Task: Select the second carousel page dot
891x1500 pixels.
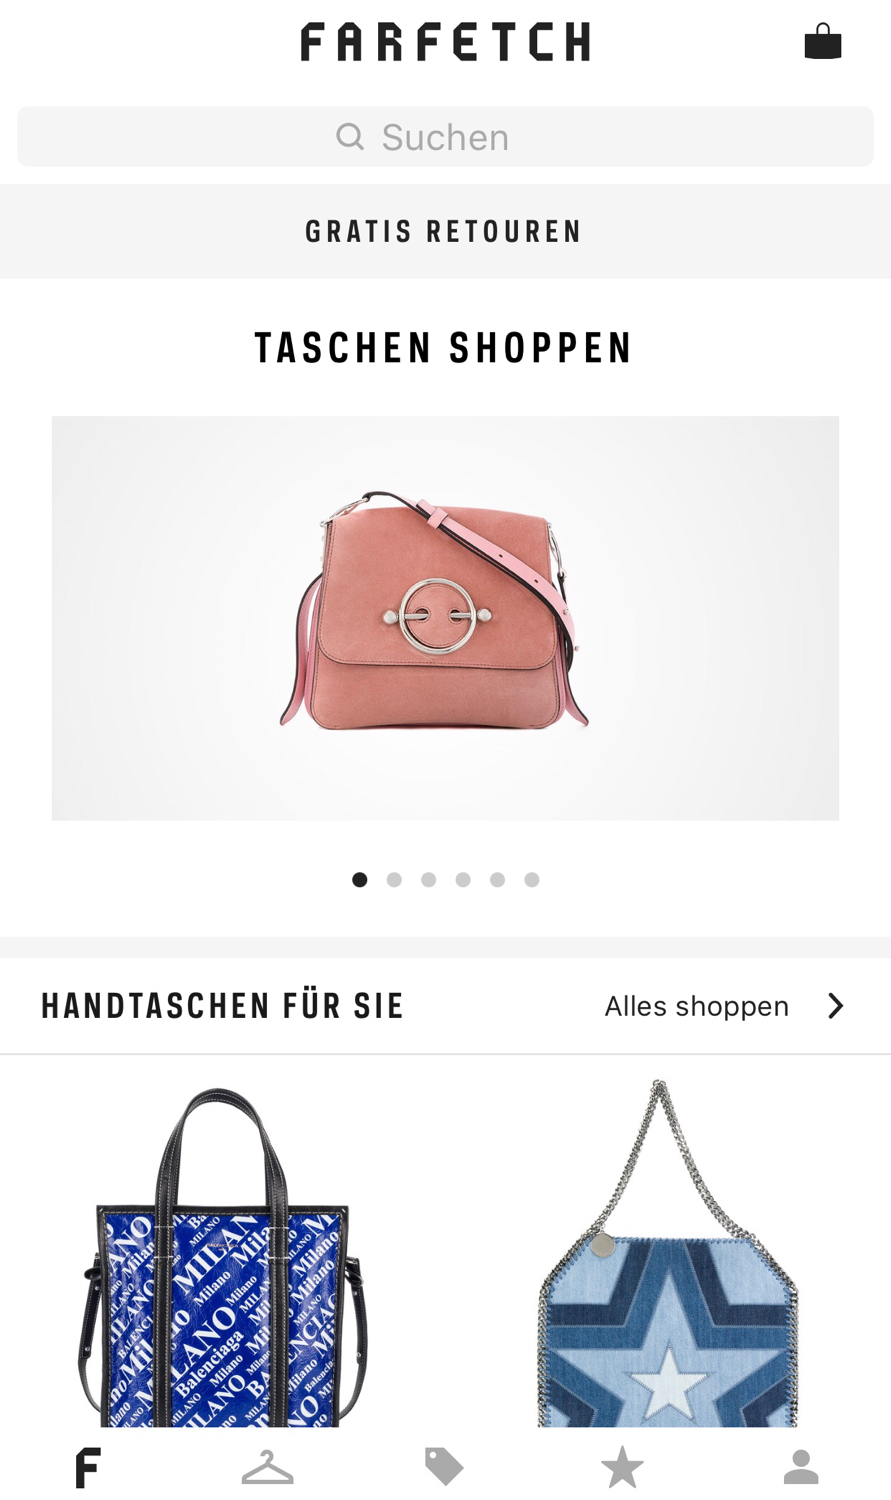Action: click(x=394, y=880)
